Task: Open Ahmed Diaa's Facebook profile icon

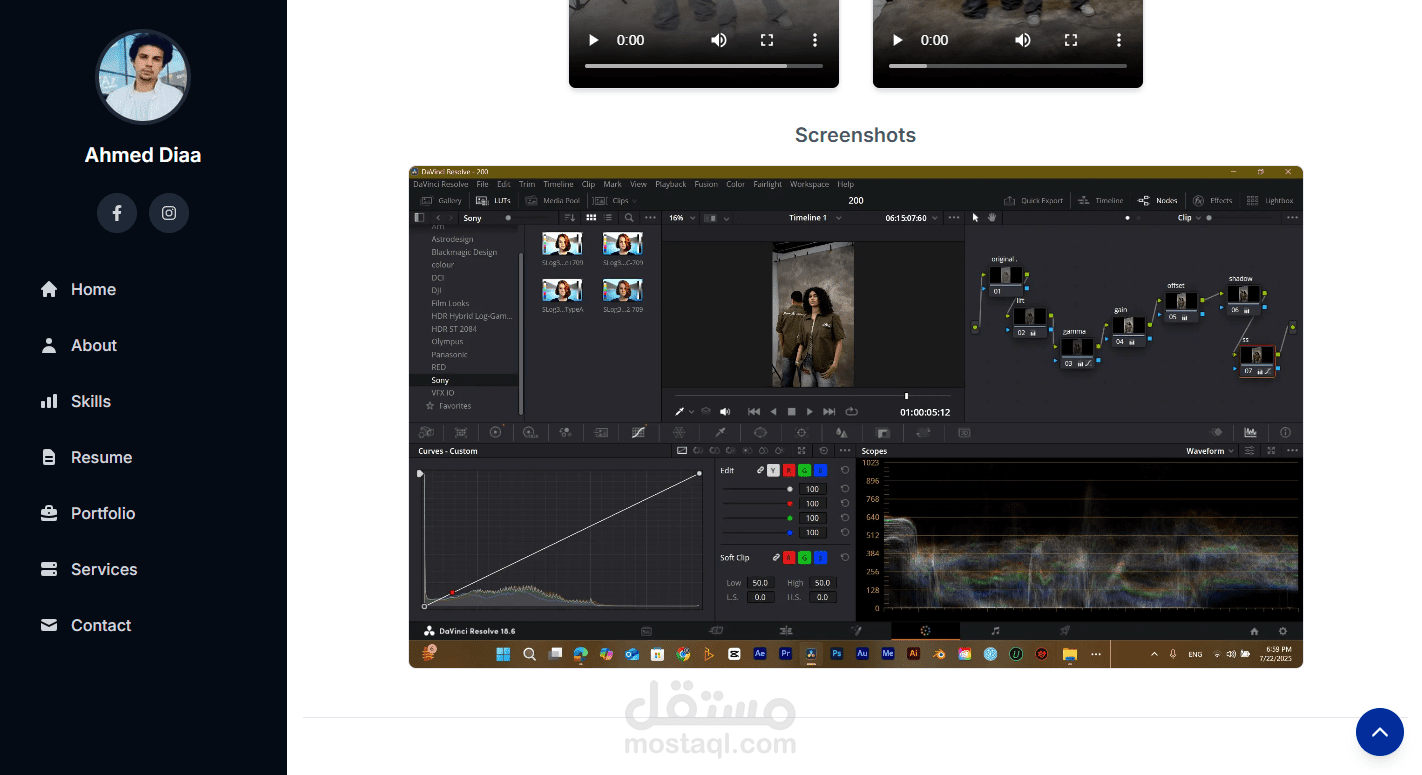Action: (117, 213)
